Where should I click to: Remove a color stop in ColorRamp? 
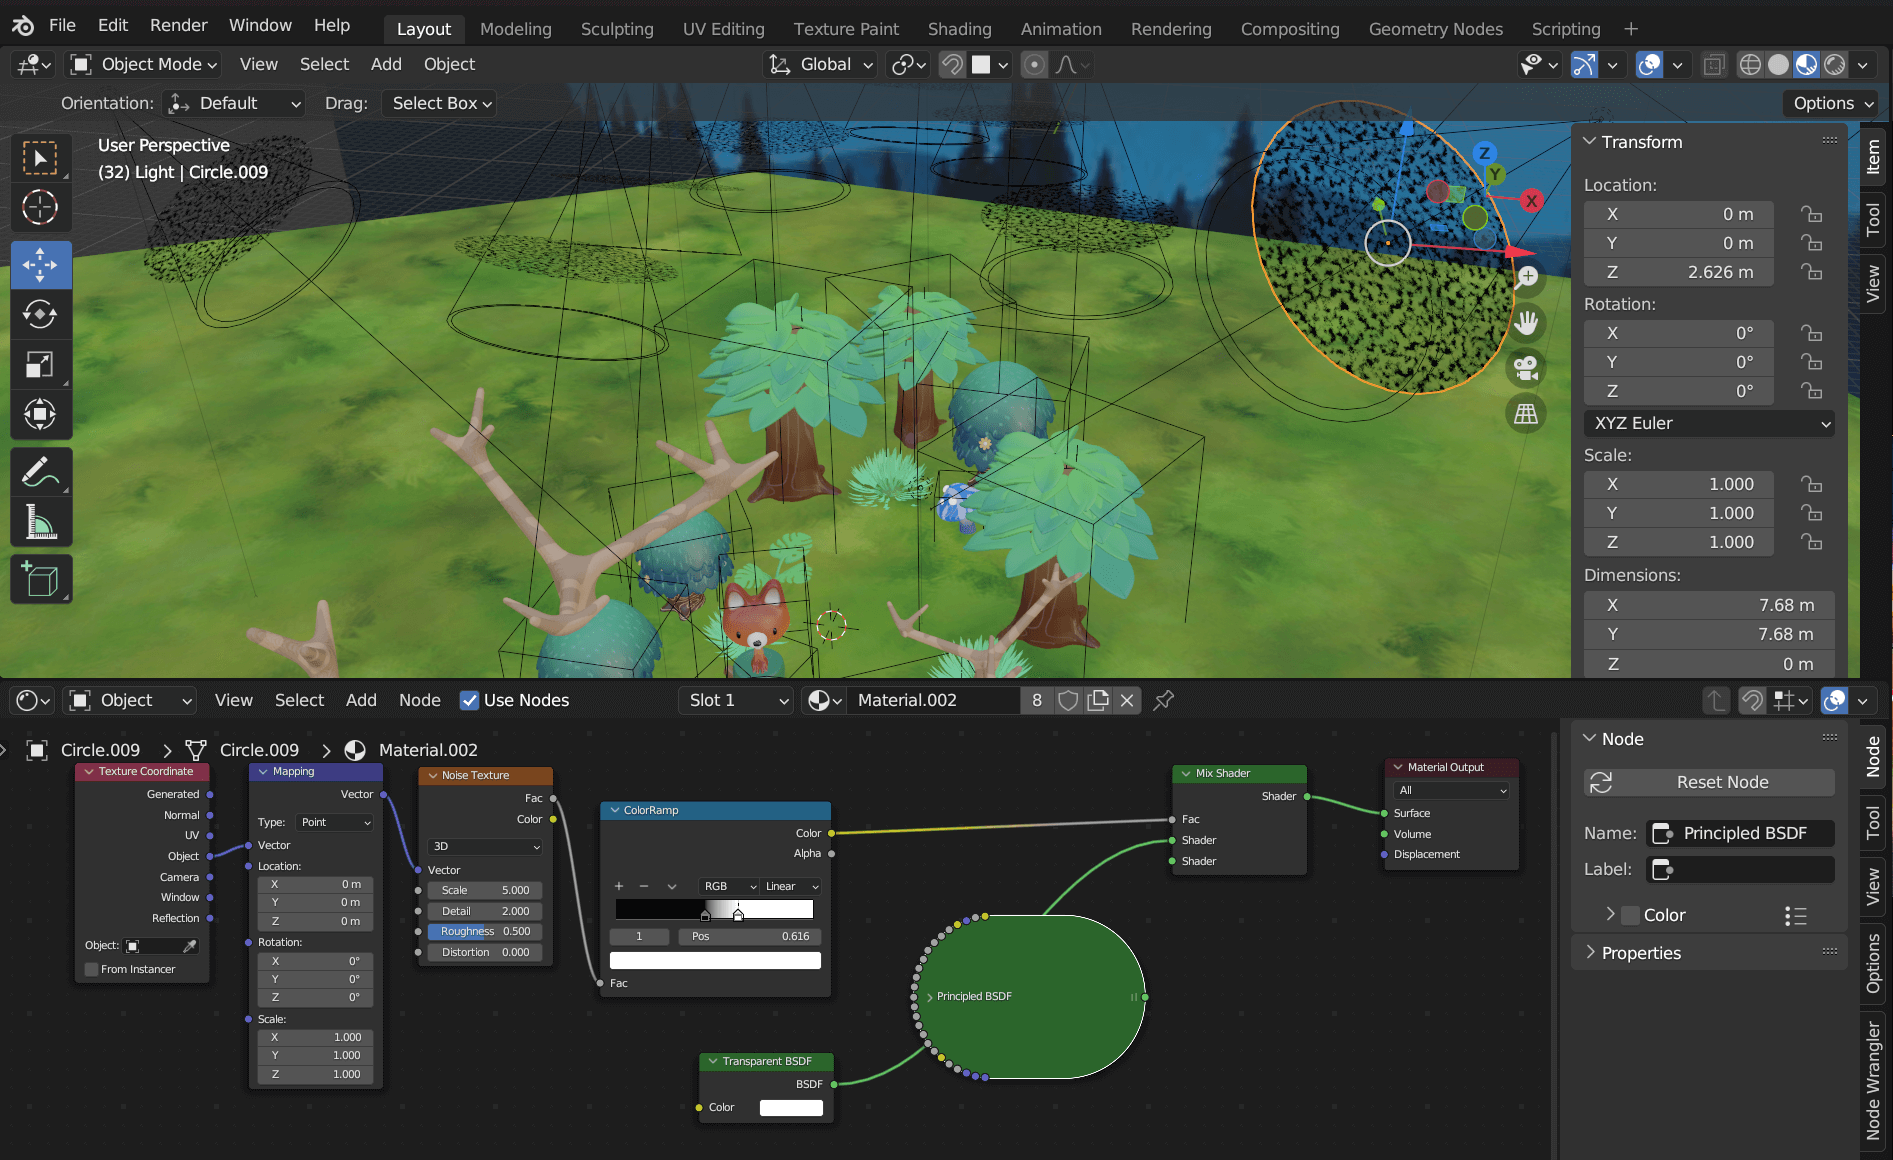pyautogui.click(x=644, y=886)
